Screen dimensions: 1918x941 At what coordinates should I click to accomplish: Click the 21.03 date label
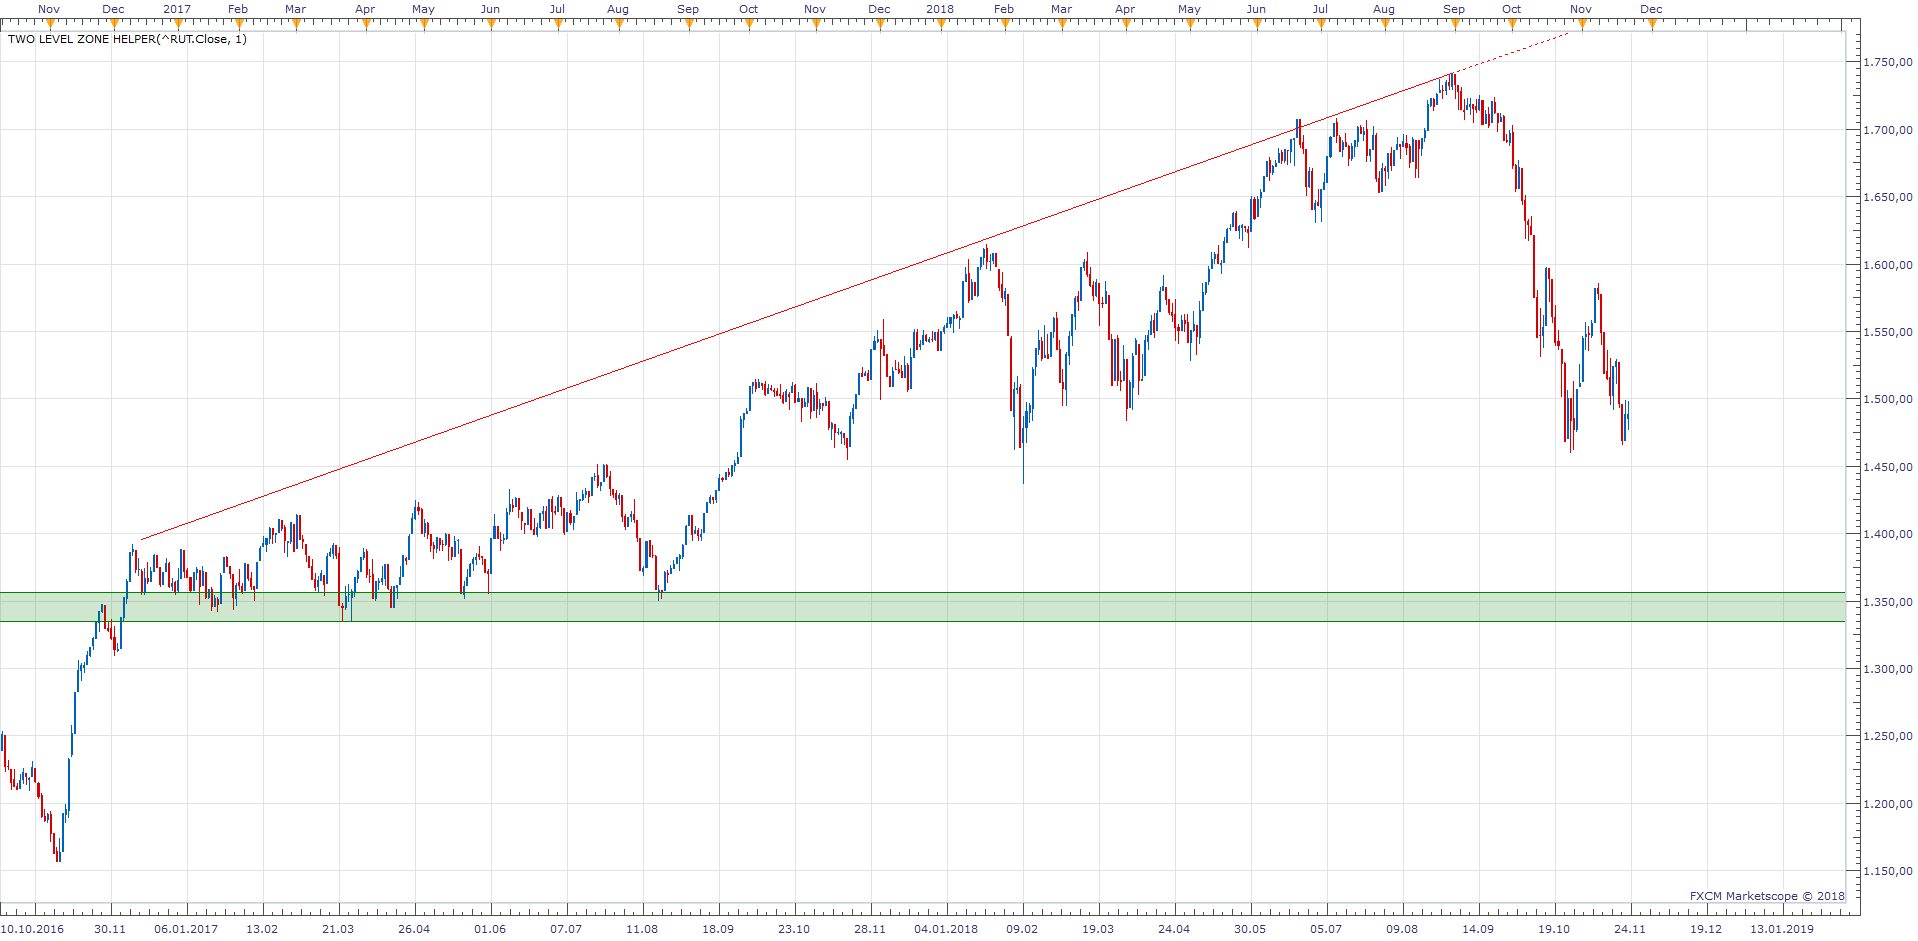click(x=338, y=929)
